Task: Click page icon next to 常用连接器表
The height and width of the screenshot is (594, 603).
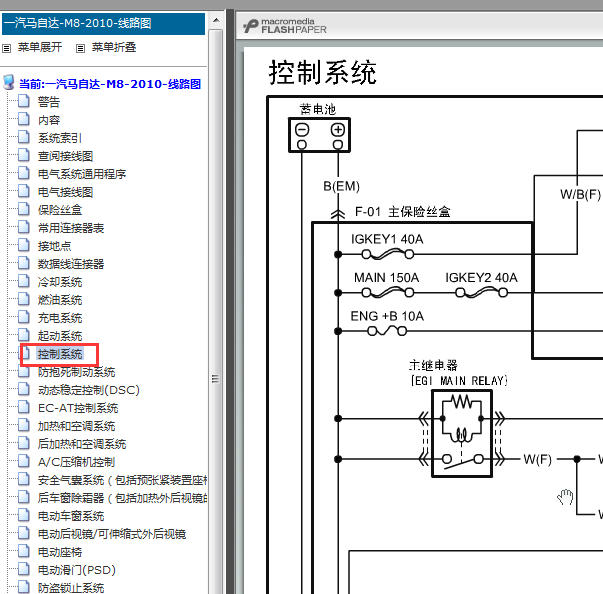Action: pyautogui.click(x=24, y=227)
